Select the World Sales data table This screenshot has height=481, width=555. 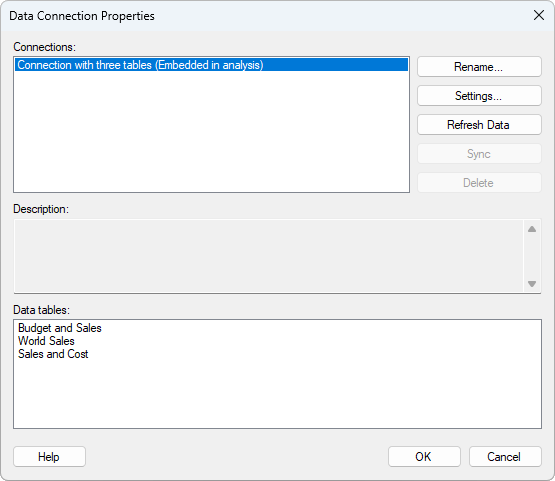point(46,341)
